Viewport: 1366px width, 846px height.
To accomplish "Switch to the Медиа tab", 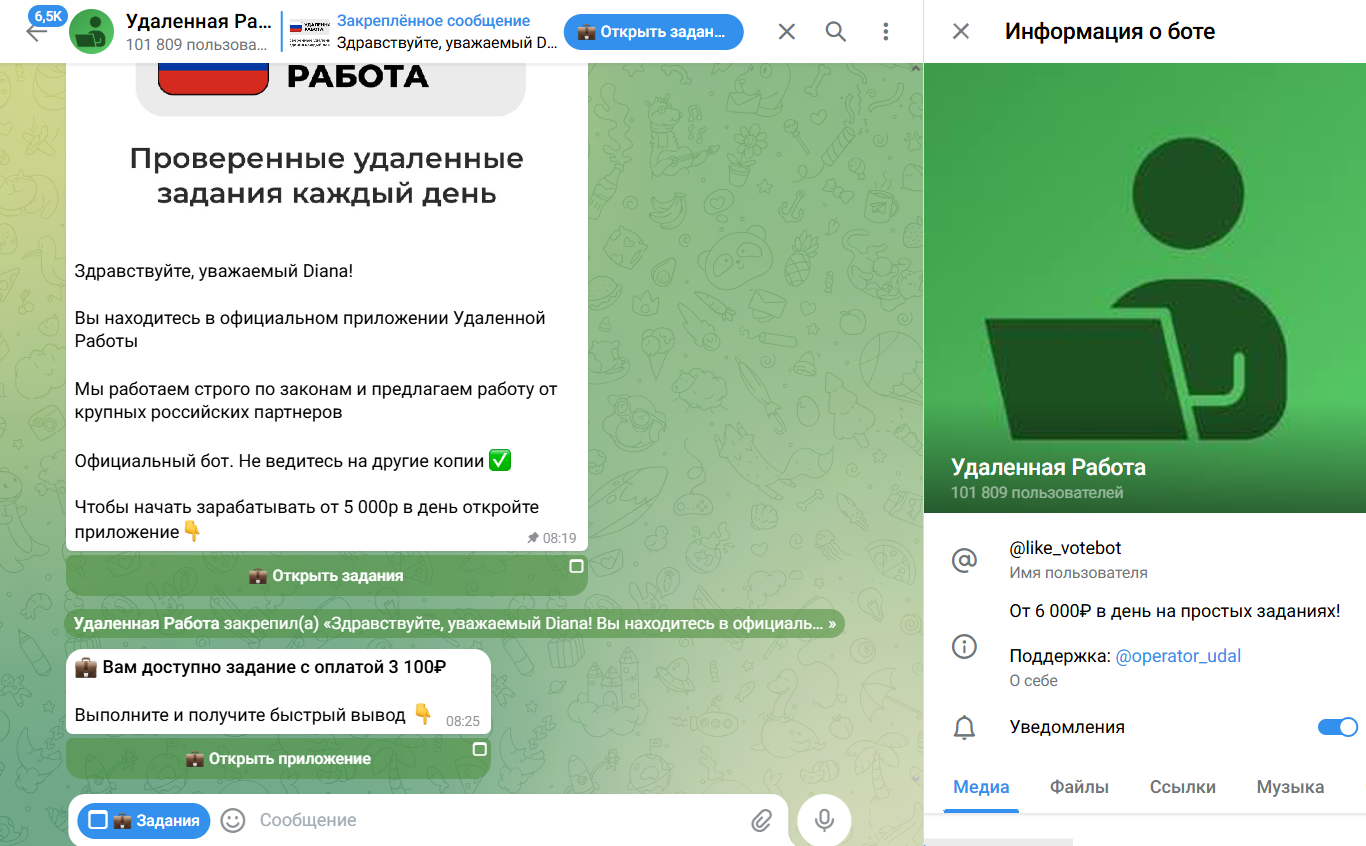I will pyautogui.click(x=981, y=787).
